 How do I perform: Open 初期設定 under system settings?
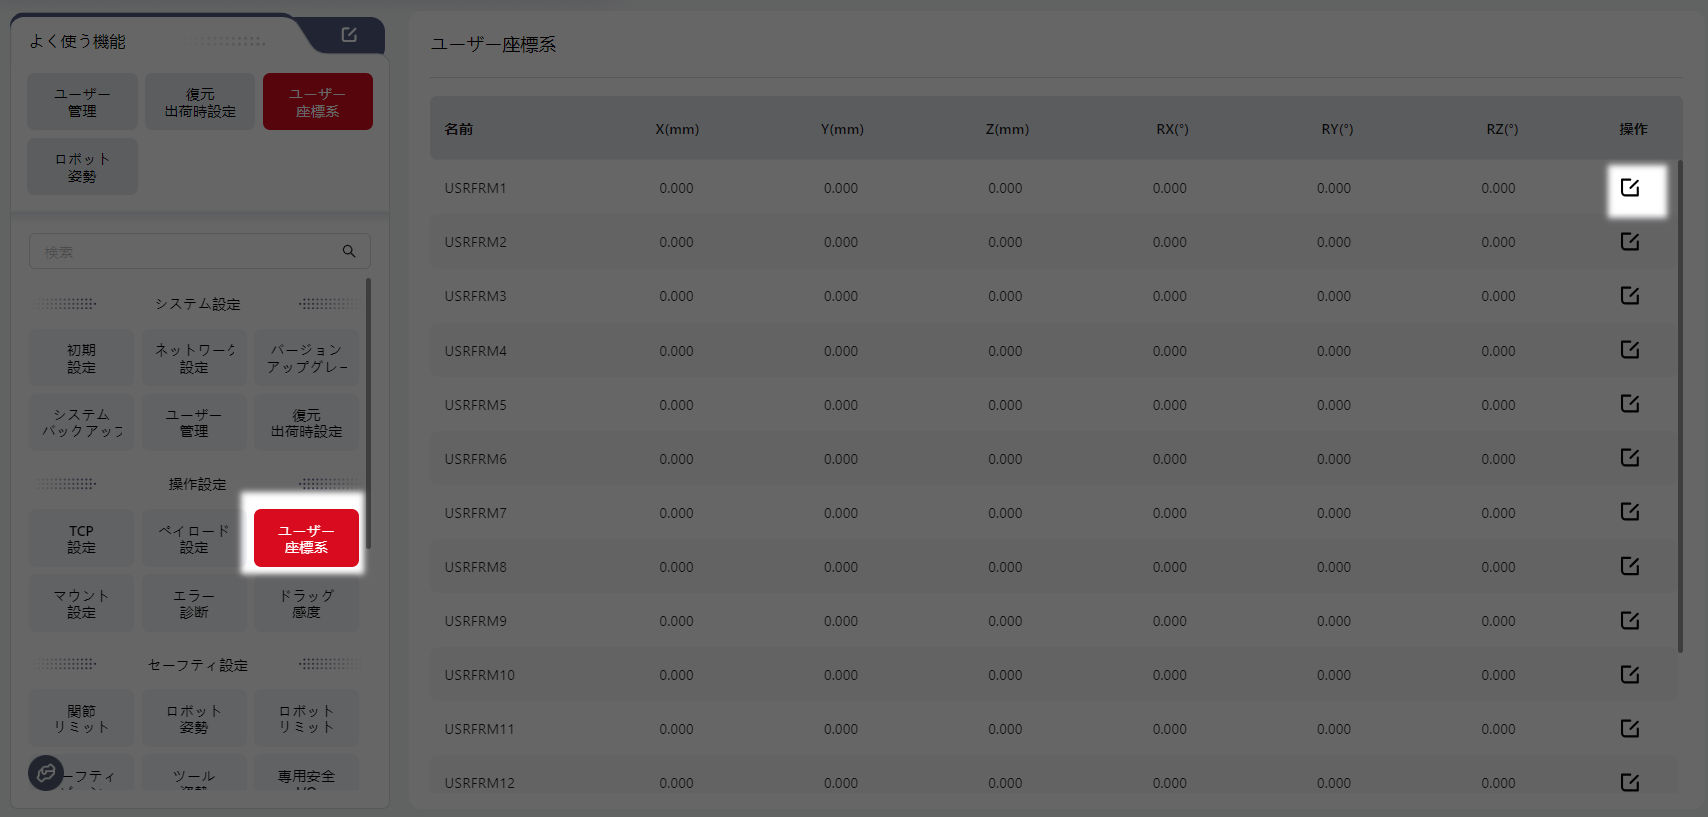coord(81,358)
